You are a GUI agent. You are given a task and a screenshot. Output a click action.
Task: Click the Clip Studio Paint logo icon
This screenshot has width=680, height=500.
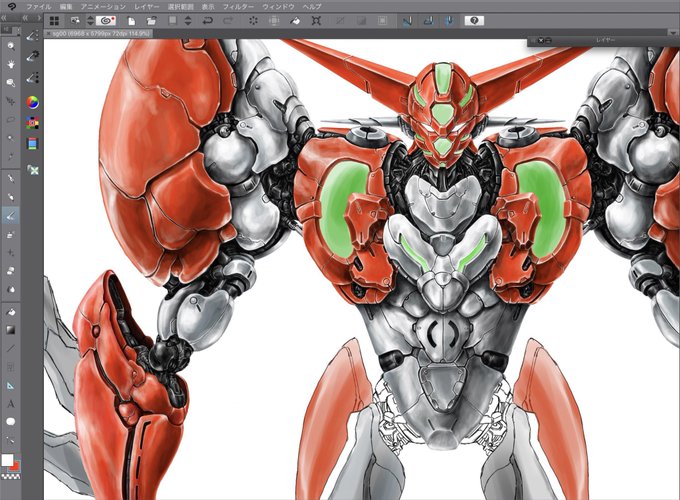coord(13,6)
